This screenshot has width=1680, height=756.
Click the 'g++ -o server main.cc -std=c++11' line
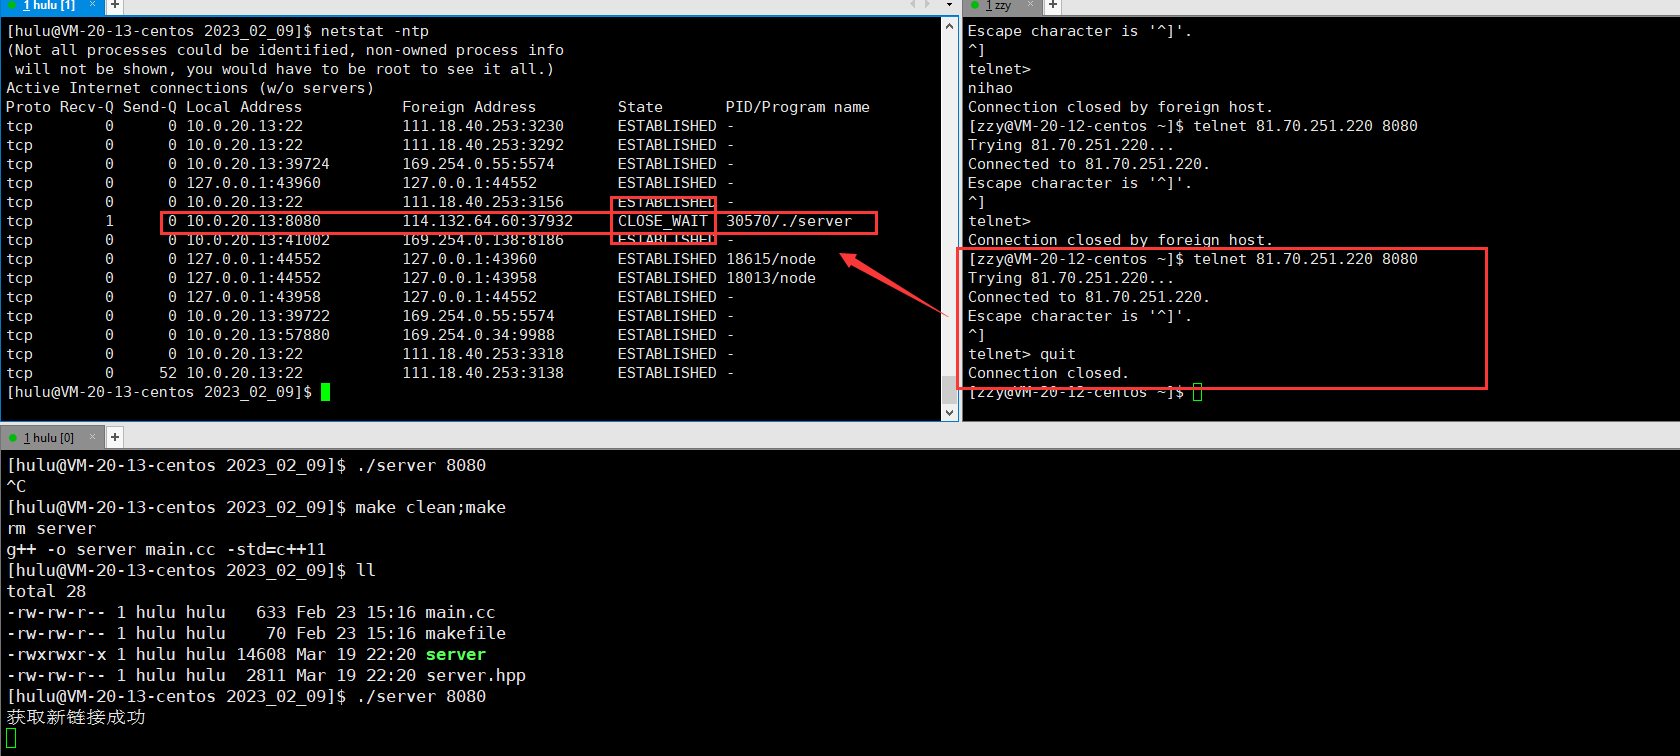[x=166, y=550]
